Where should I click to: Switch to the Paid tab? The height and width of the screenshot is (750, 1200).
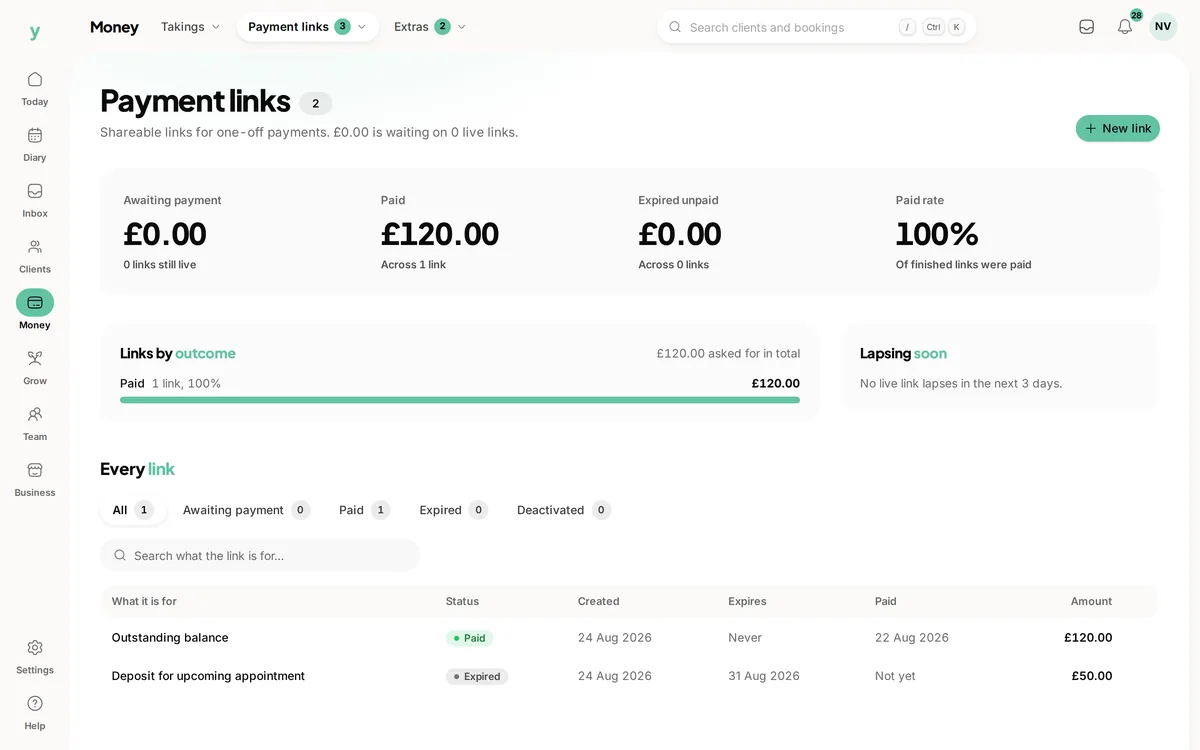click(x=364, y=510)
